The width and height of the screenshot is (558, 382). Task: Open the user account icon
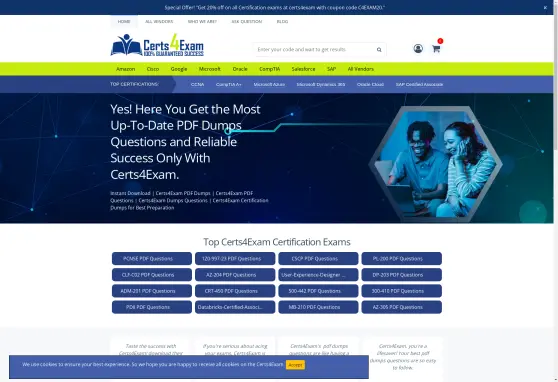pos(418,48)
